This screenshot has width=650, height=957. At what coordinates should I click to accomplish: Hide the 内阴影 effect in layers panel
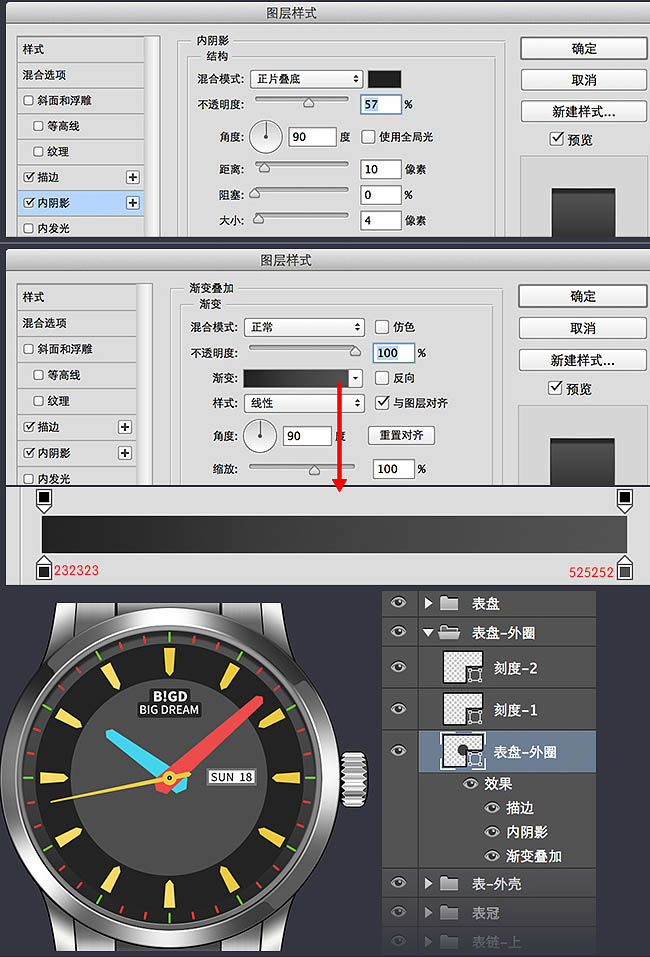(492, 831)
